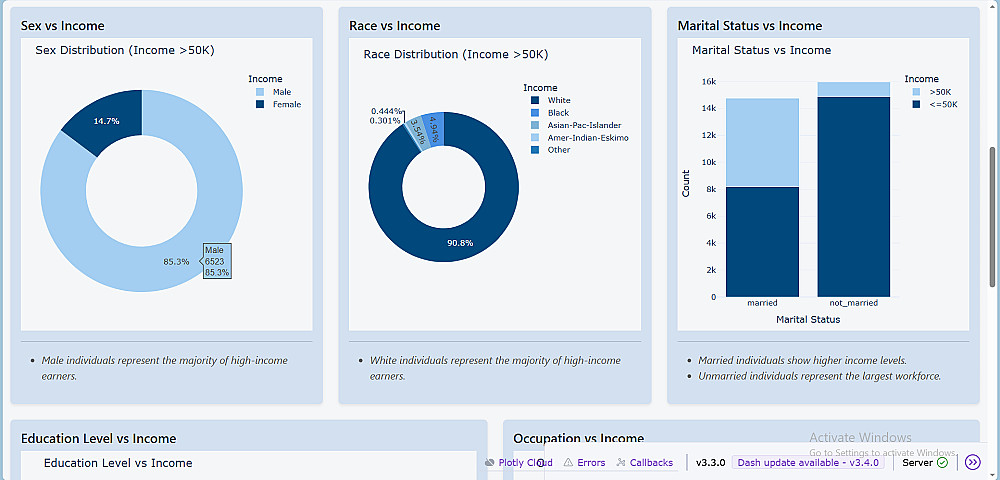Click the Male legend color swatch

coord(260,92)
